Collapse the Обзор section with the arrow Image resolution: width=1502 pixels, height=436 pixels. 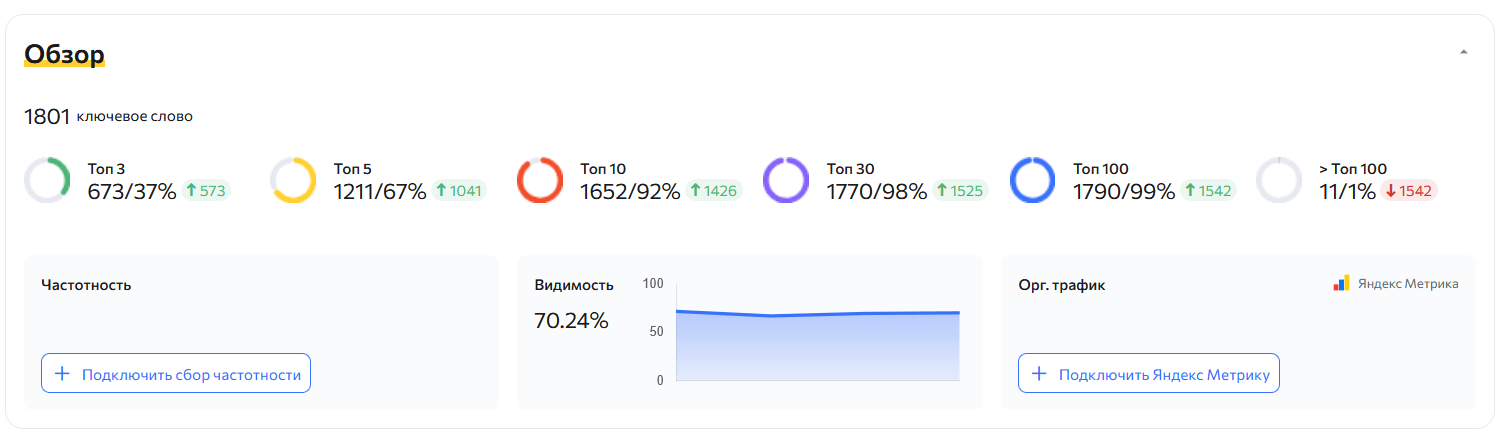click(x=1464, y=52)
